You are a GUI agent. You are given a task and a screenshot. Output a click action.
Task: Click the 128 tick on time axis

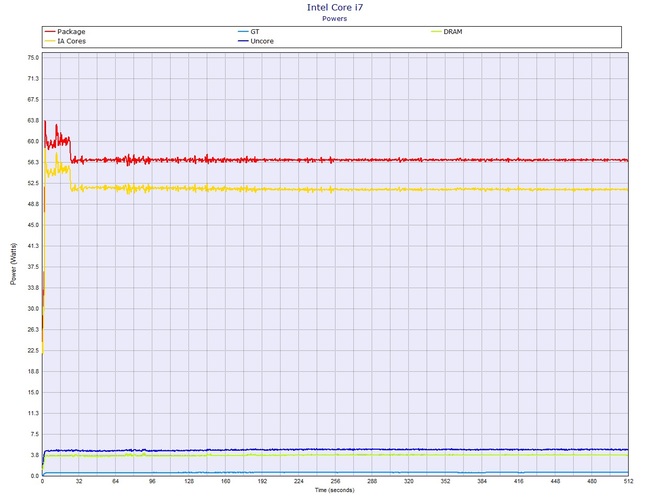pos(189,481)
